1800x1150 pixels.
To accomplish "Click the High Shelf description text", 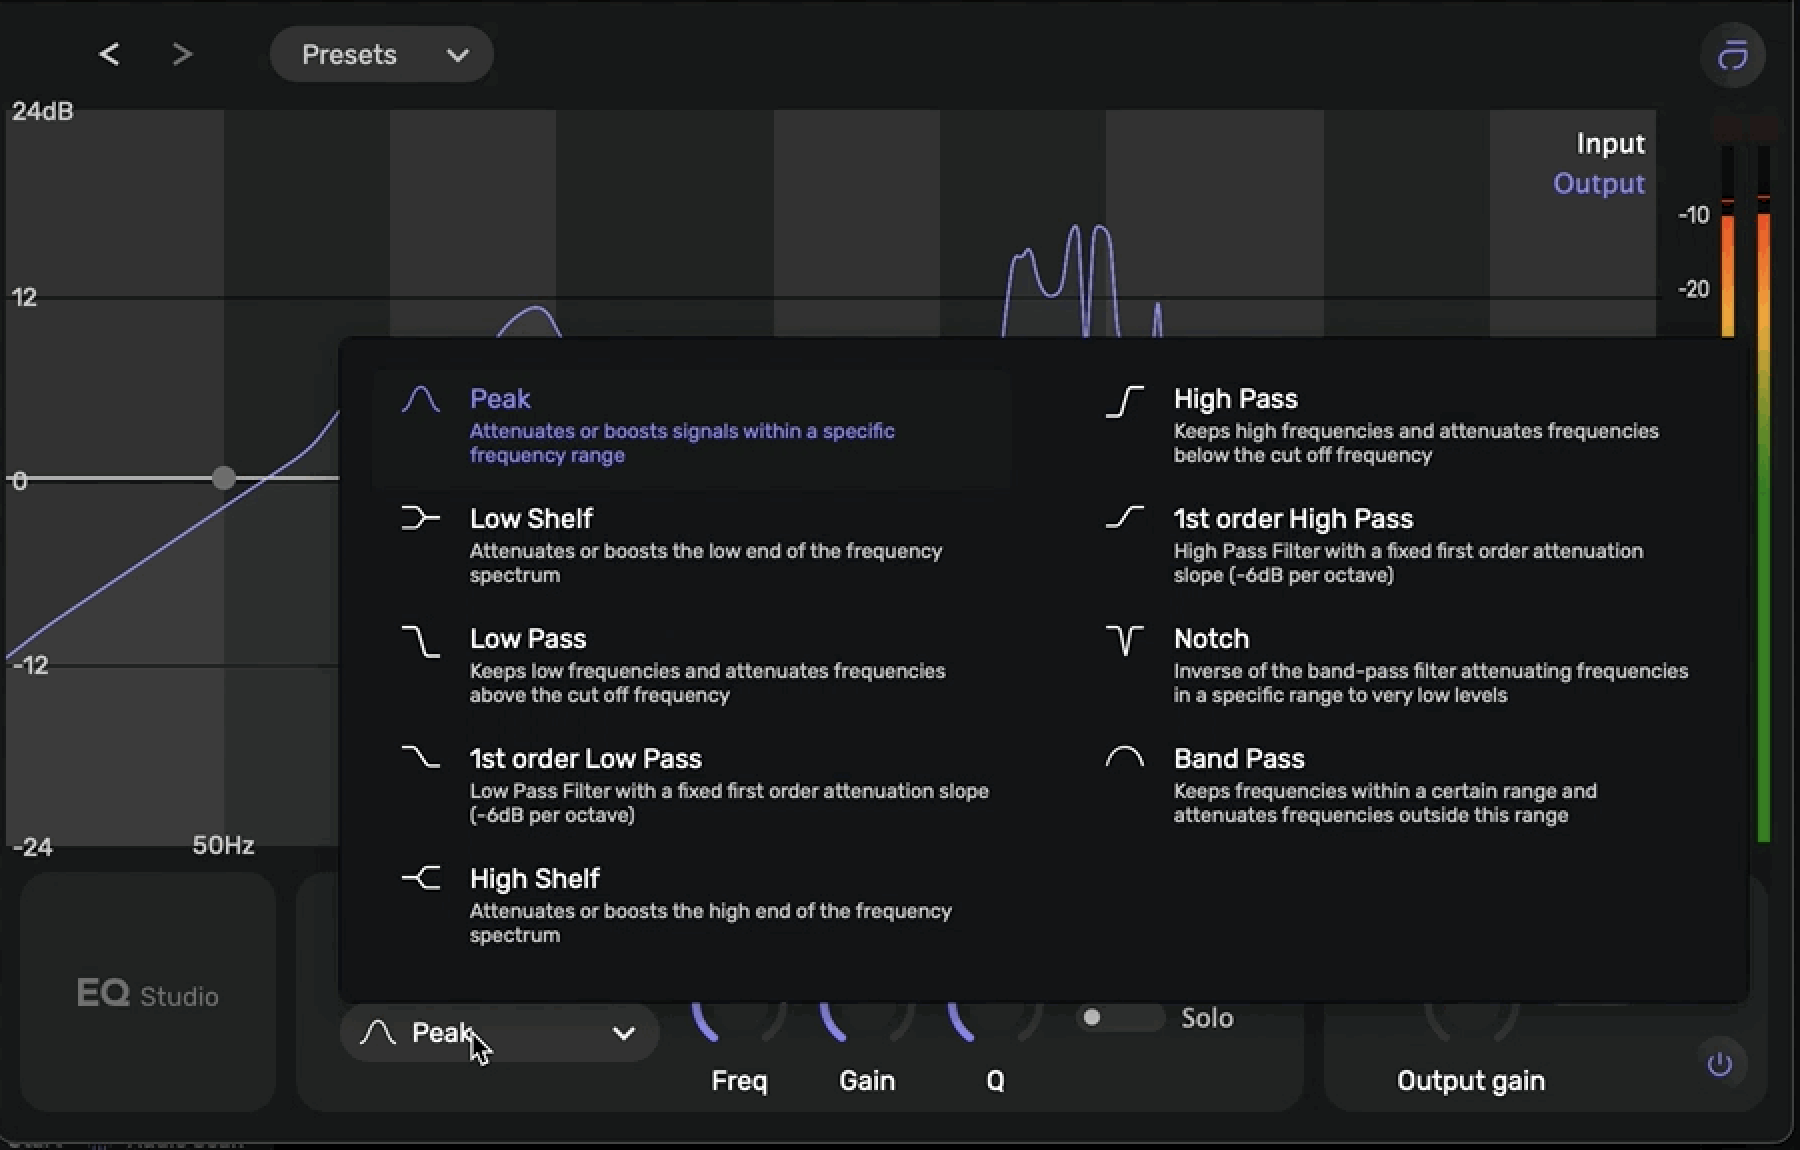I will point(711,923).
